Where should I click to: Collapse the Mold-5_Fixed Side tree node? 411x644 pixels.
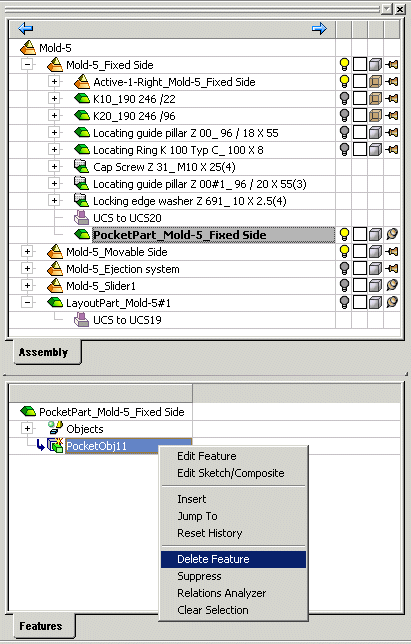(28, 65)
